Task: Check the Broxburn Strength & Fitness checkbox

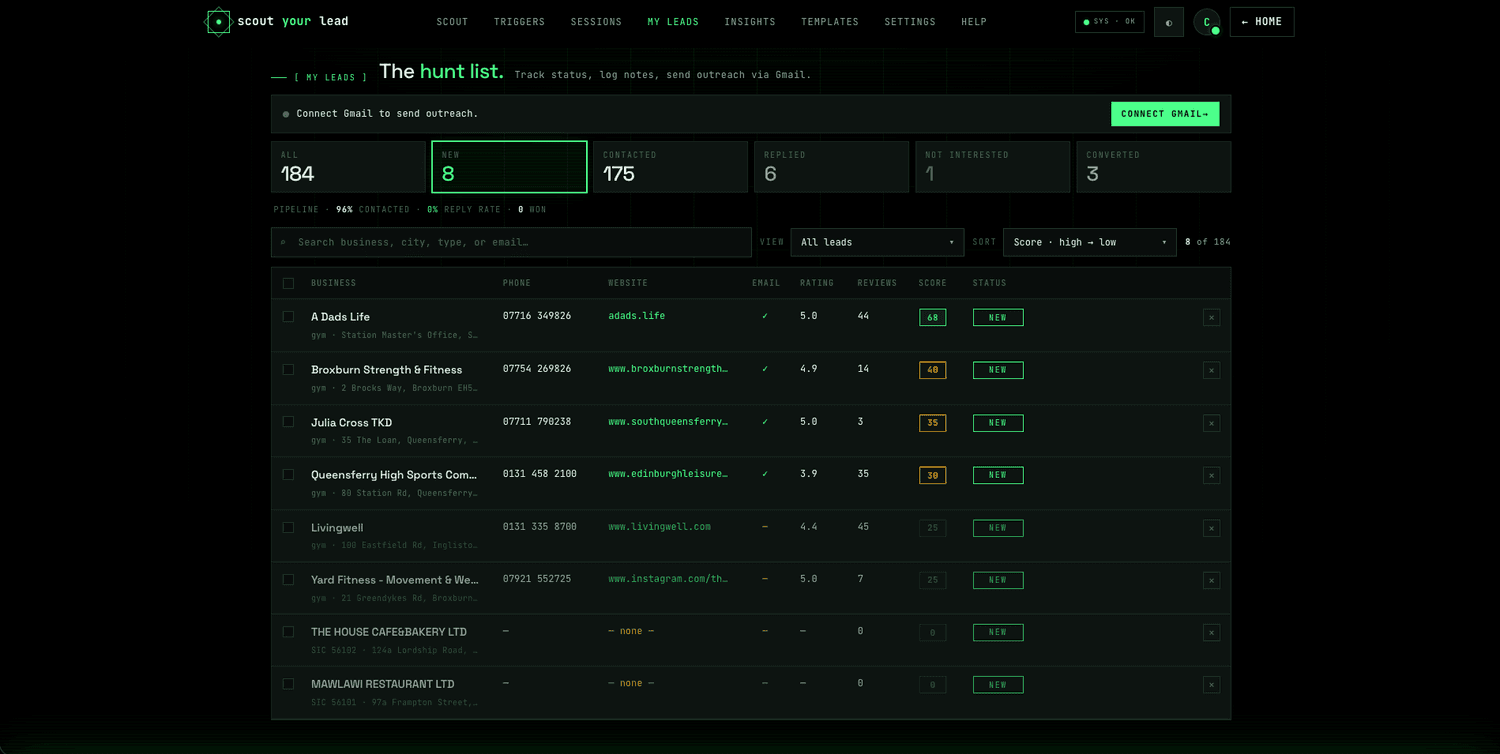Action: pyautogui.click(x=288, y=369)
